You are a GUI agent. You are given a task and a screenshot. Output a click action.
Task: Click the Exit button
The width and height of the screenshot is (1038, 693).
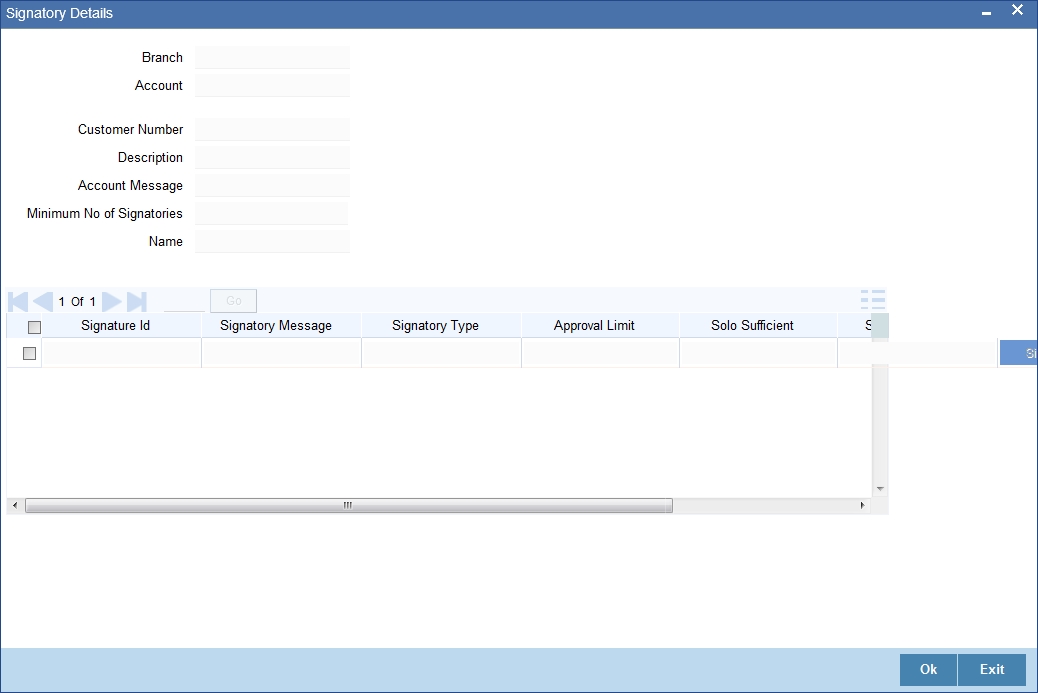click(992, 669)
